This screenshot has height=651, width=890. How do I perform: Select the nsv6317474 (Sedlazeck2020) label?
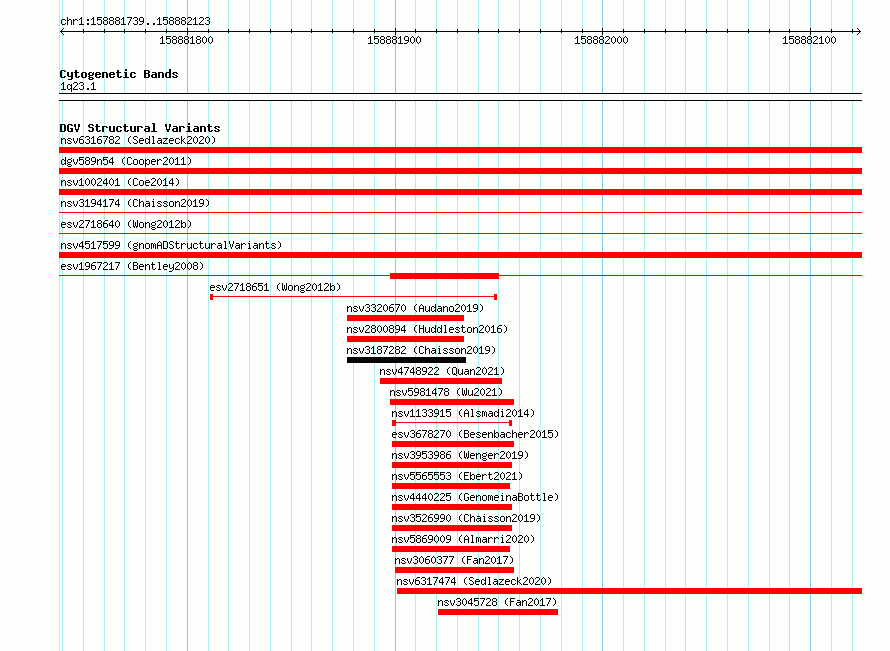[474, 581]
